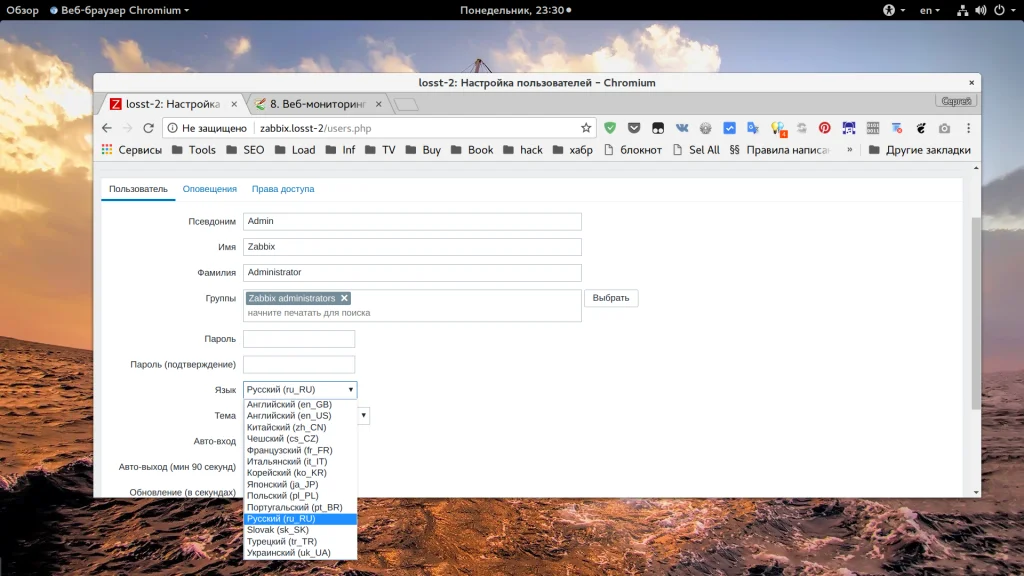
Task: Click the green shield extension icon
Action: tap(609, 128)
